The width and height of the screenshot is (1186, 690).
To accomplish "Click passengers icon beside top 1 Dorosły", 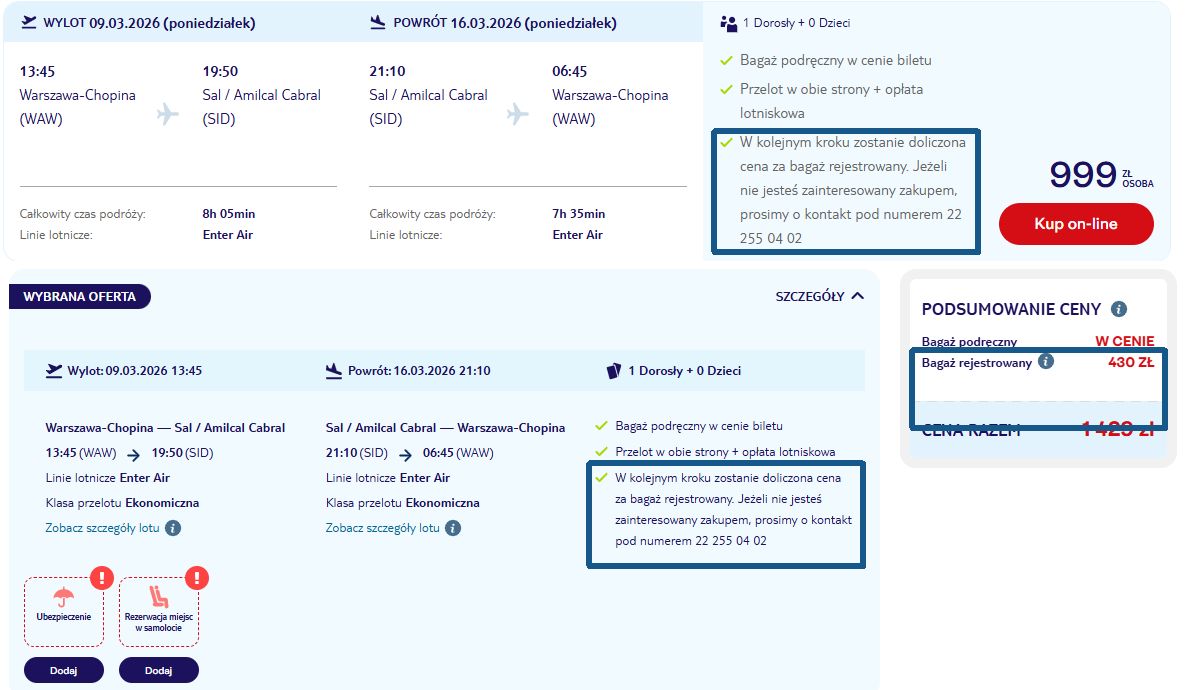I will pos(728,23).
